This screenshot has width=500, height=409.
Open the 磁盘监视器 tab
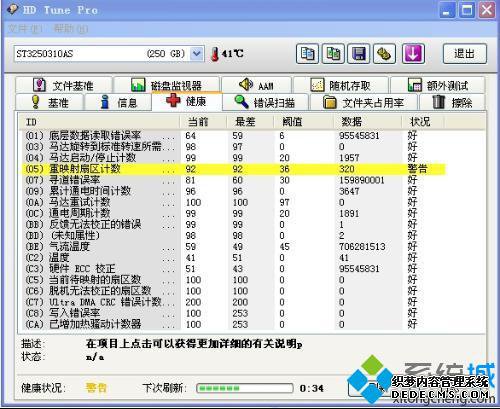click(166, 85)
